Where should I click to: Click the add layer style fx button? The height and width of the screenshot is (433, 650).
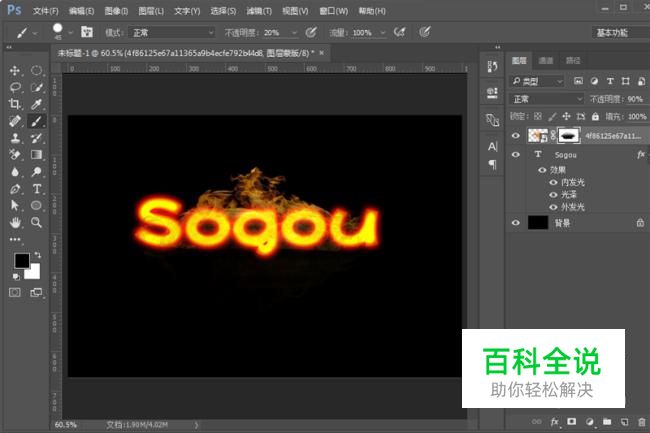[x=554, y=422]
